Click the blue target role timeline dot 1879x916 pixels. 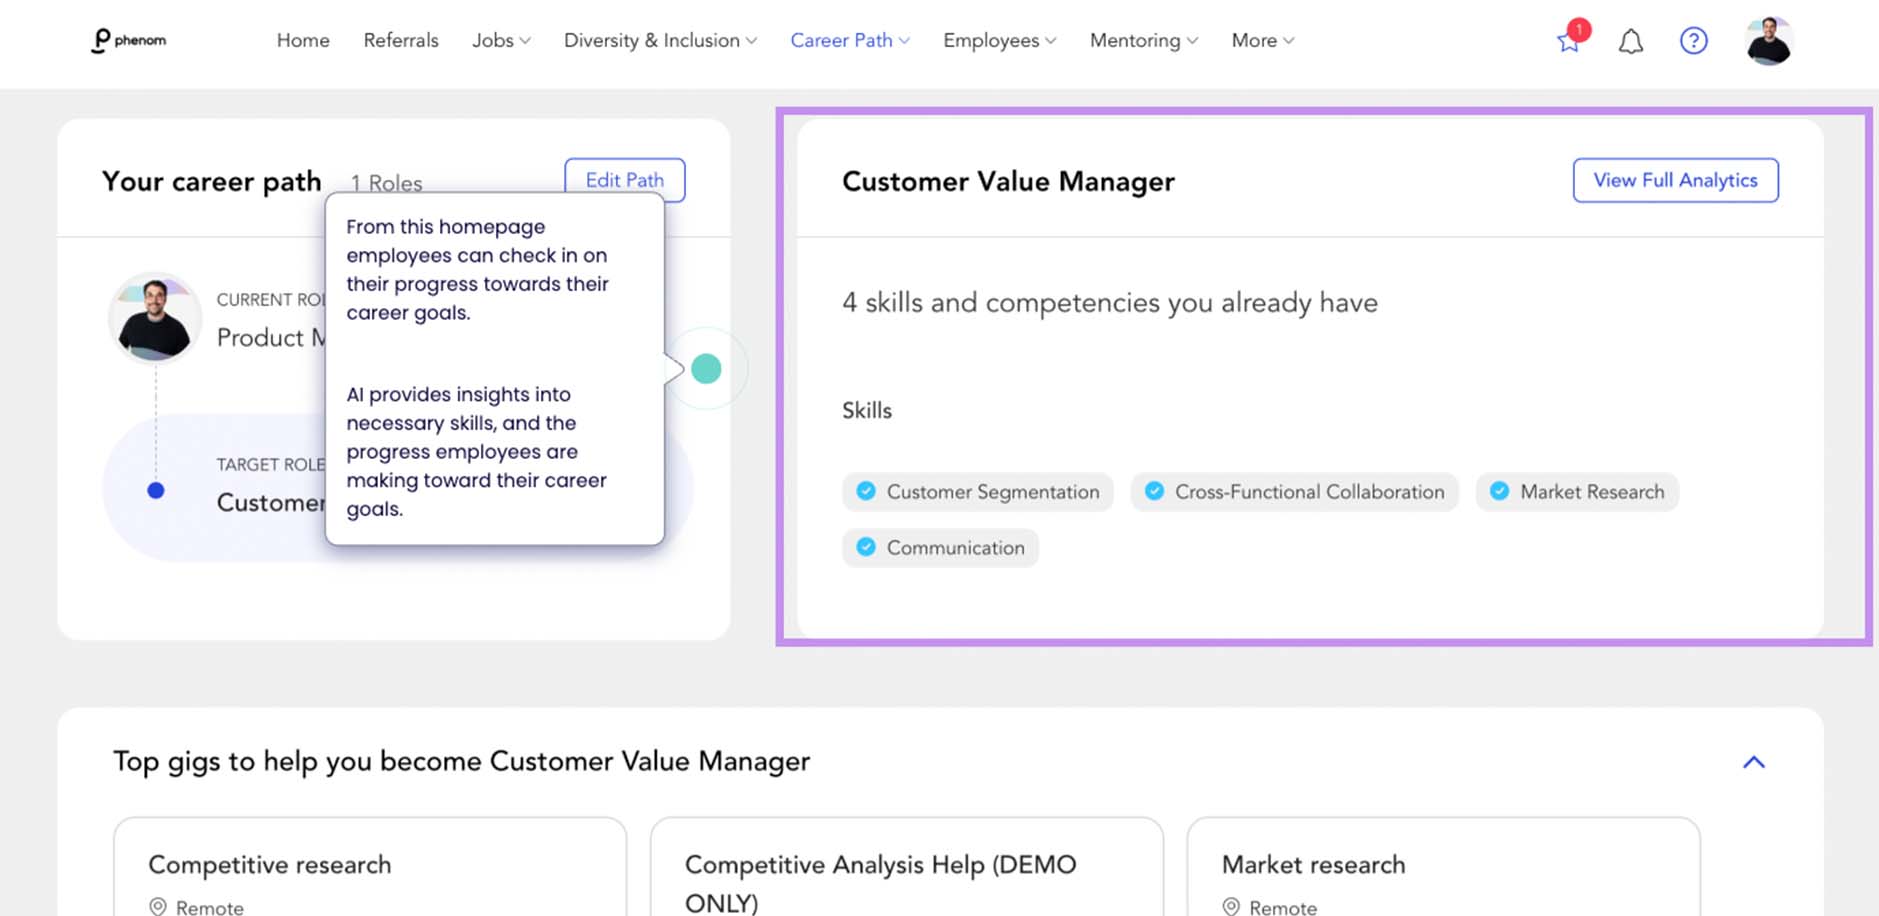pos(156,490)
